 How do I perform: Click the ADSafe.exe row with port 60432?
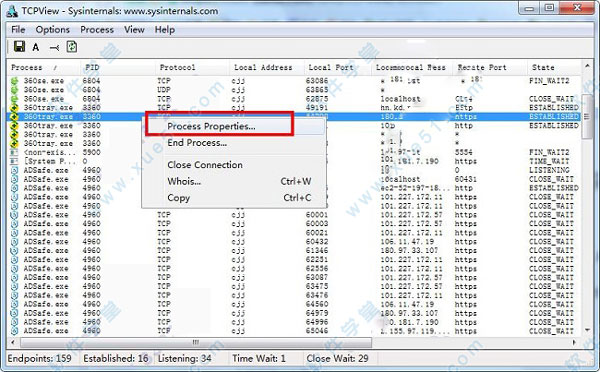coord(294,241)
